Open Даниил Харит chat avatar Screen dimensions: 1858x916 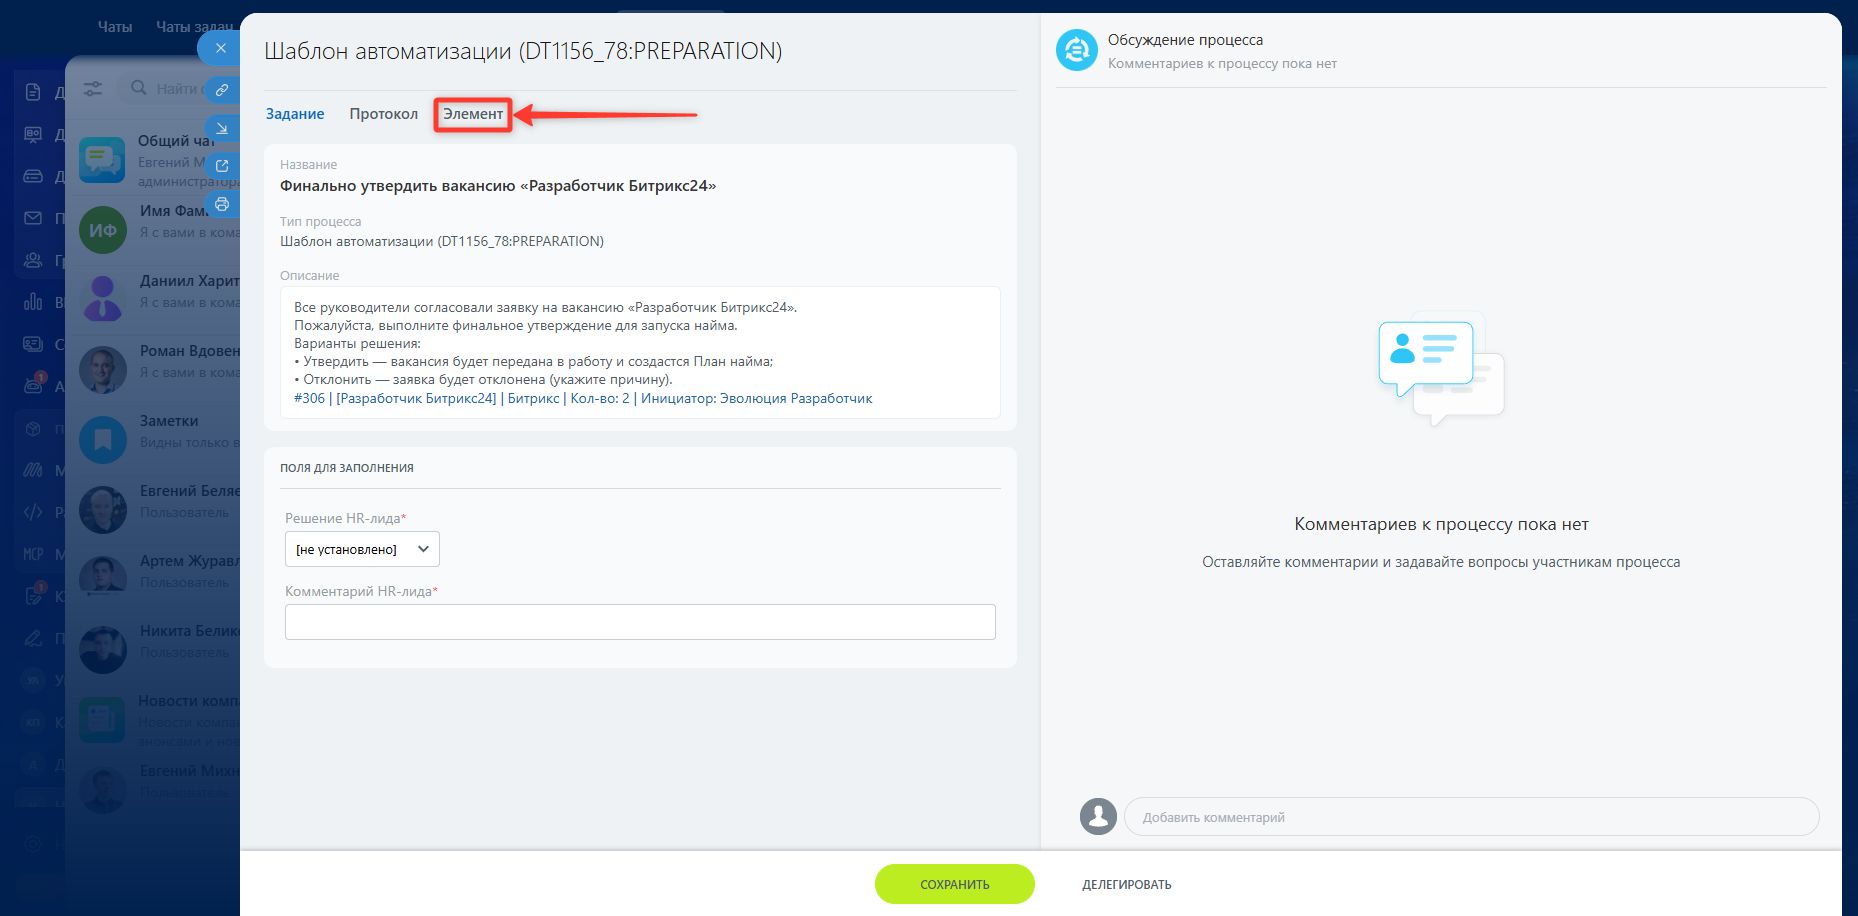(x=102, y=300)
